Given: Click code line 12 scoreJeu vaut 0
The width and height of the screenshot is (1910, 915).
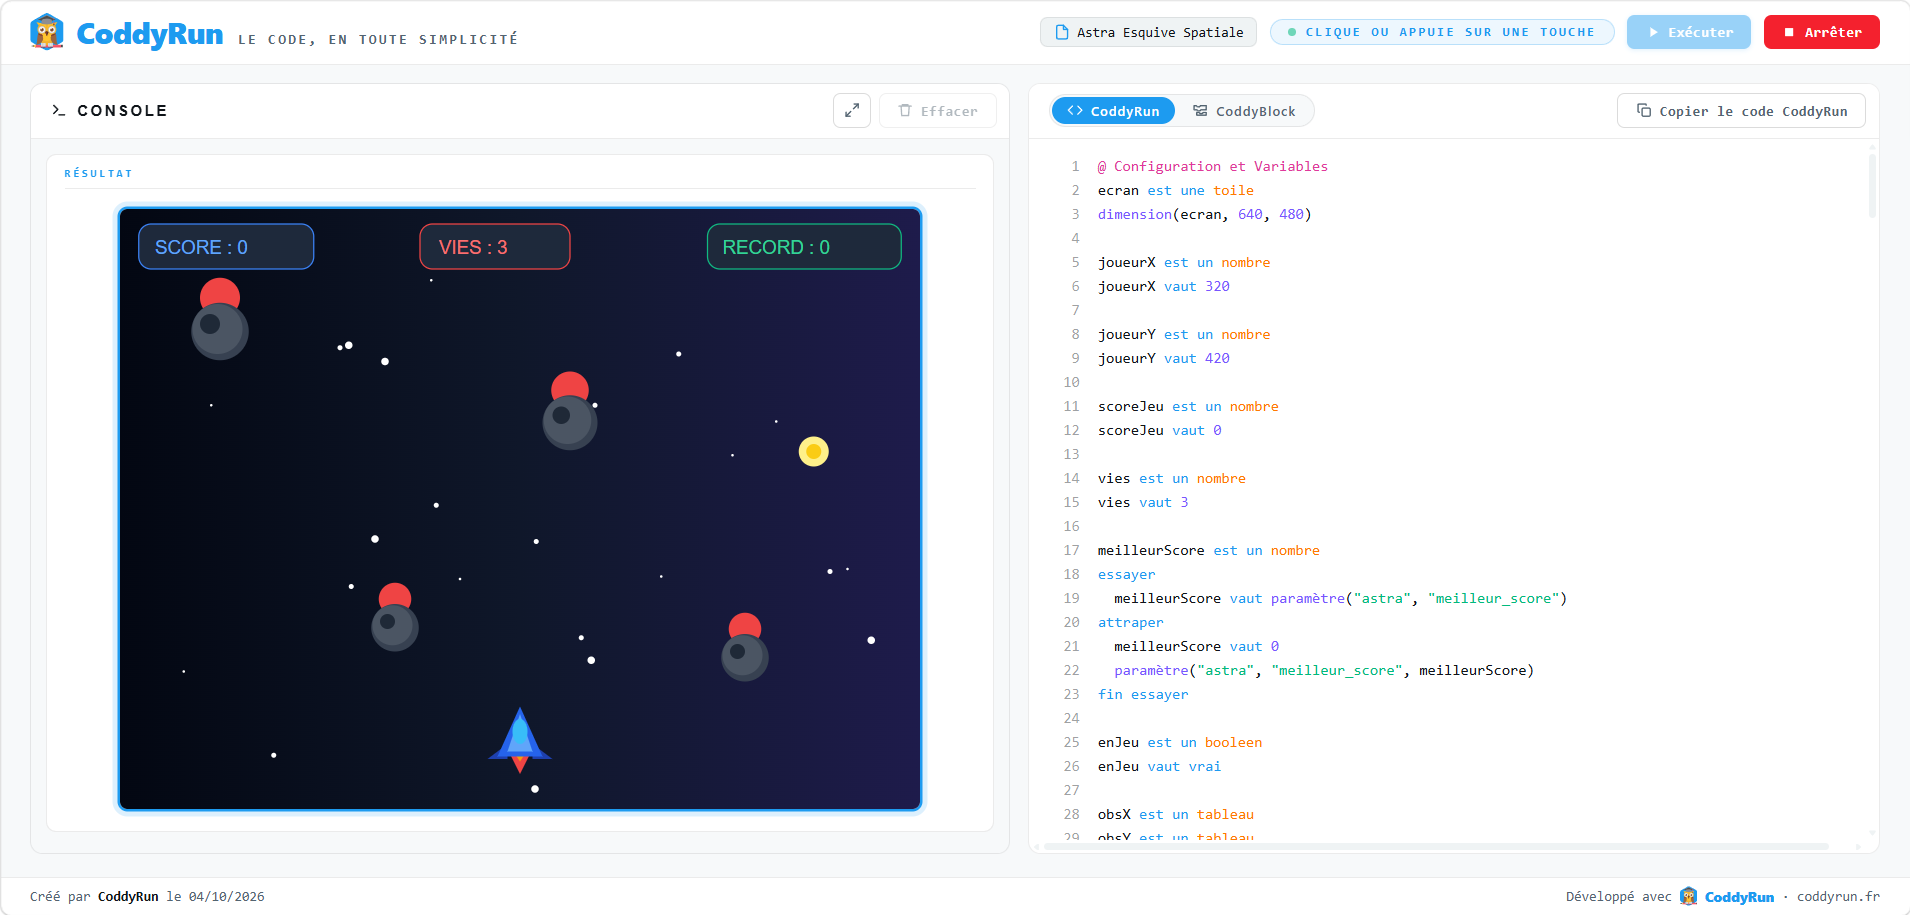Looking at the screenshot, I should pyautogui.click(x=1160, y=431).
